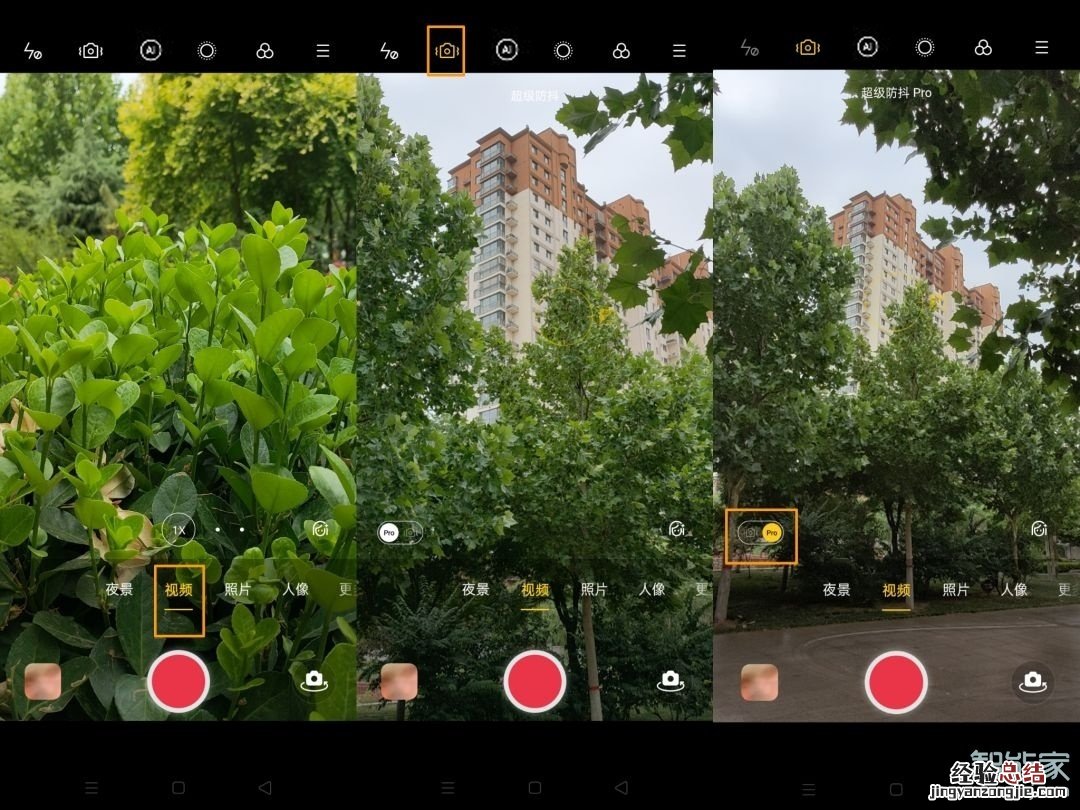Switch Pro stabilization toggle in middle screen
Viewport: 1080px width, 810px height.
pos(400,532)
